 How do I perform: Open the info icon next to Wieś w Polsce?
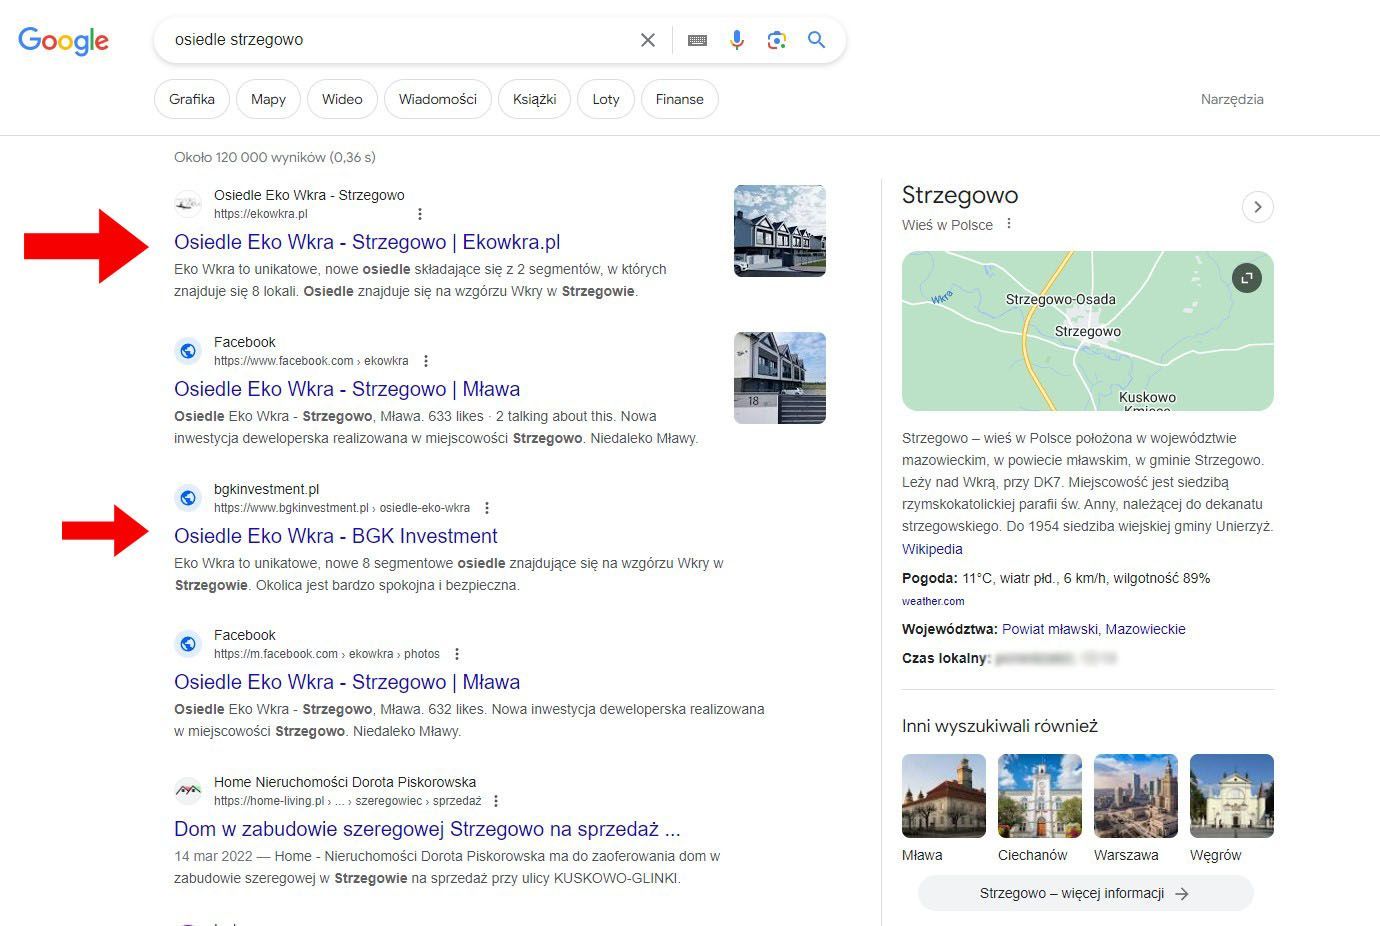[x=1009, y=225]
